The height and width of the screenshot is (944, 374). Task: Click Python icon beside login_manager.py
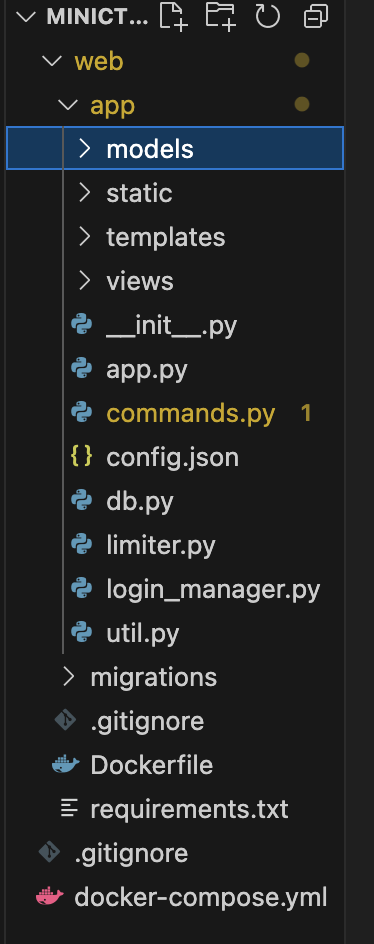81,589
